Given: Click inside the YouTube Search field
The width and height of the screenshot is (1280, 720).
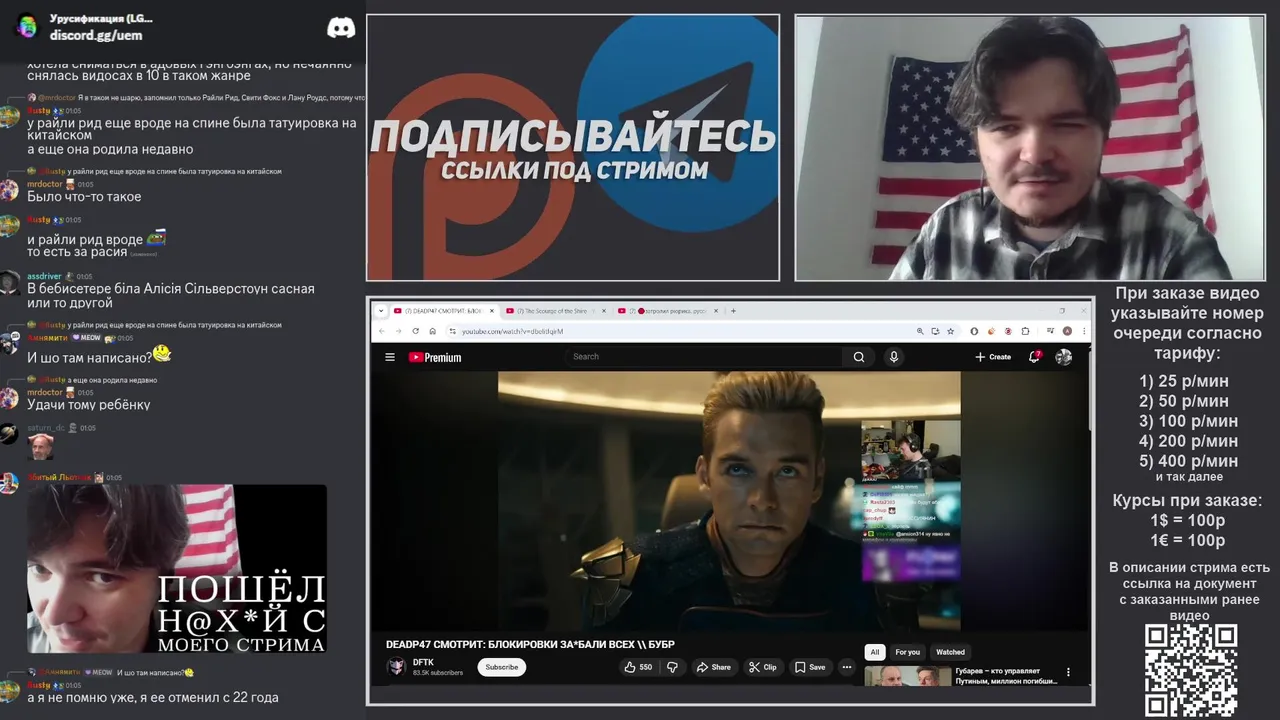Looking at the screenshot, I should pos(705,357).
